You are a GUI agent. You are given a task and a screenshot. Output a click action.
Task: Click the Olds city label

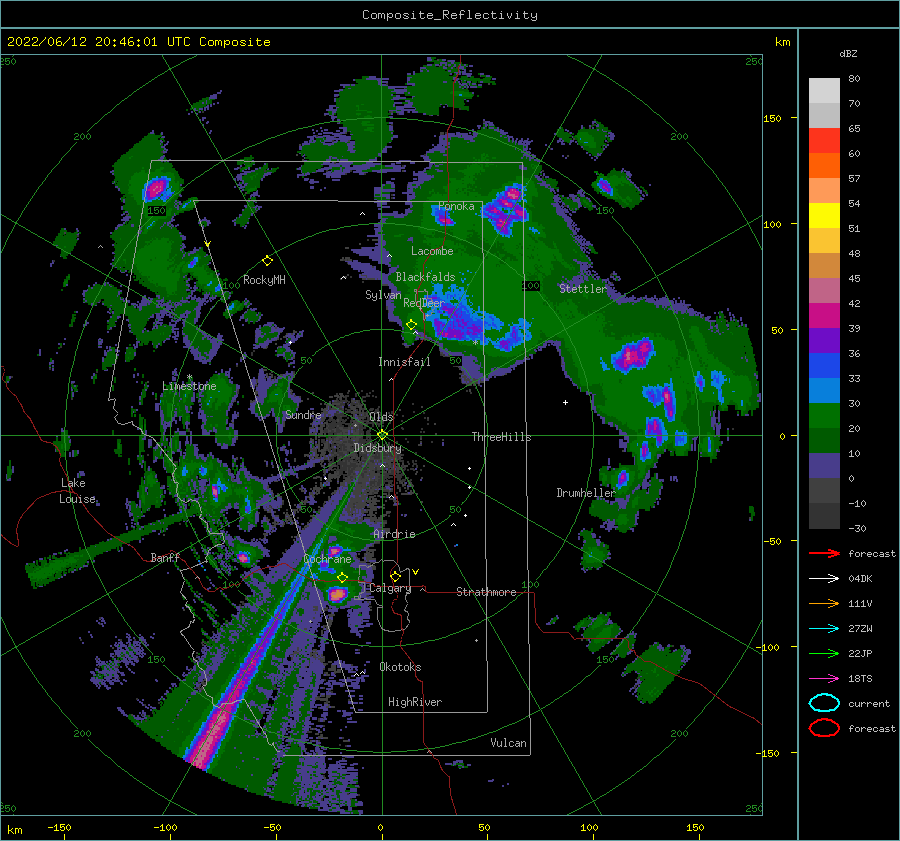(381, 417)
